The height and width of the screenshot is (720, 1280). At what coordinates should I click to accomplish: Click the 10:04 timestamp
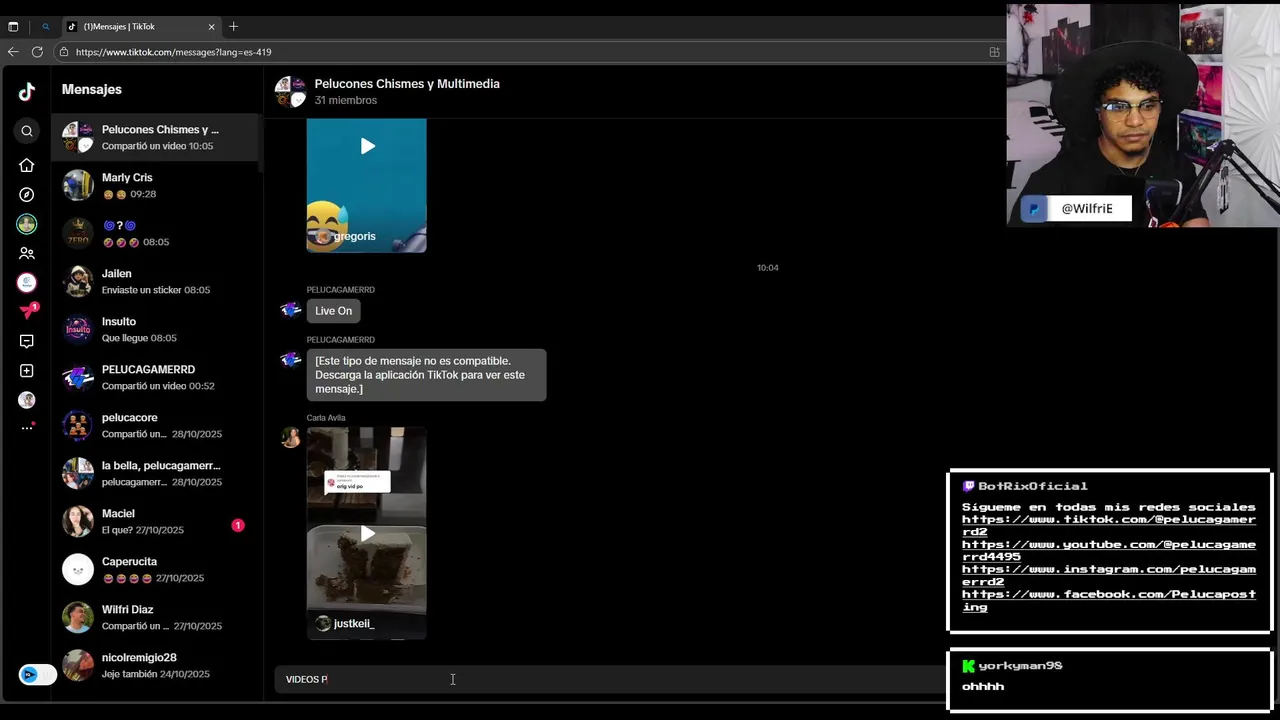pyautogui.click(x=768, y=268)
